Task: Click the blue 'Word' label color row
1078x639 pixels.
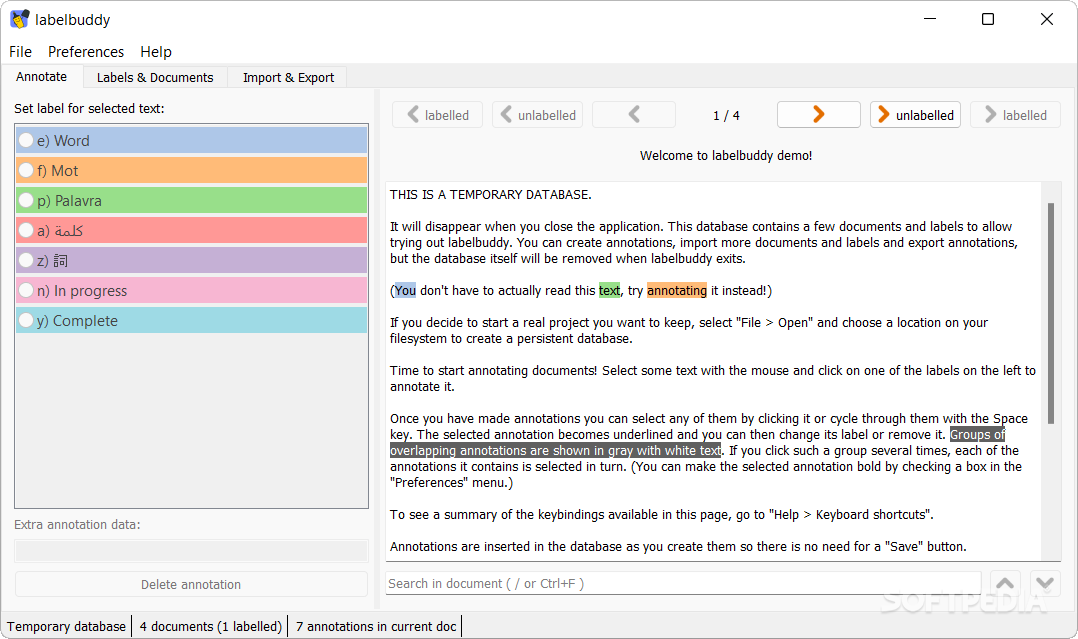Action: point(192,140)
